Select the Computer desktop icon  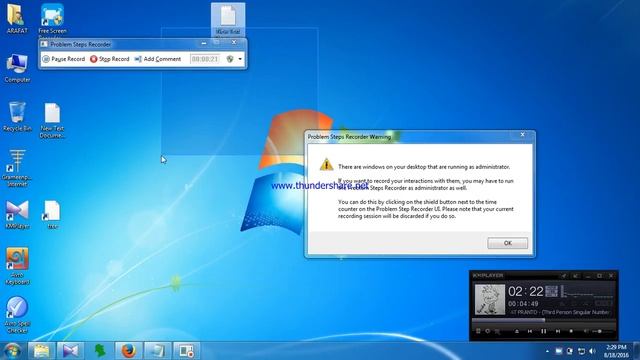click(x=17, y=68)
